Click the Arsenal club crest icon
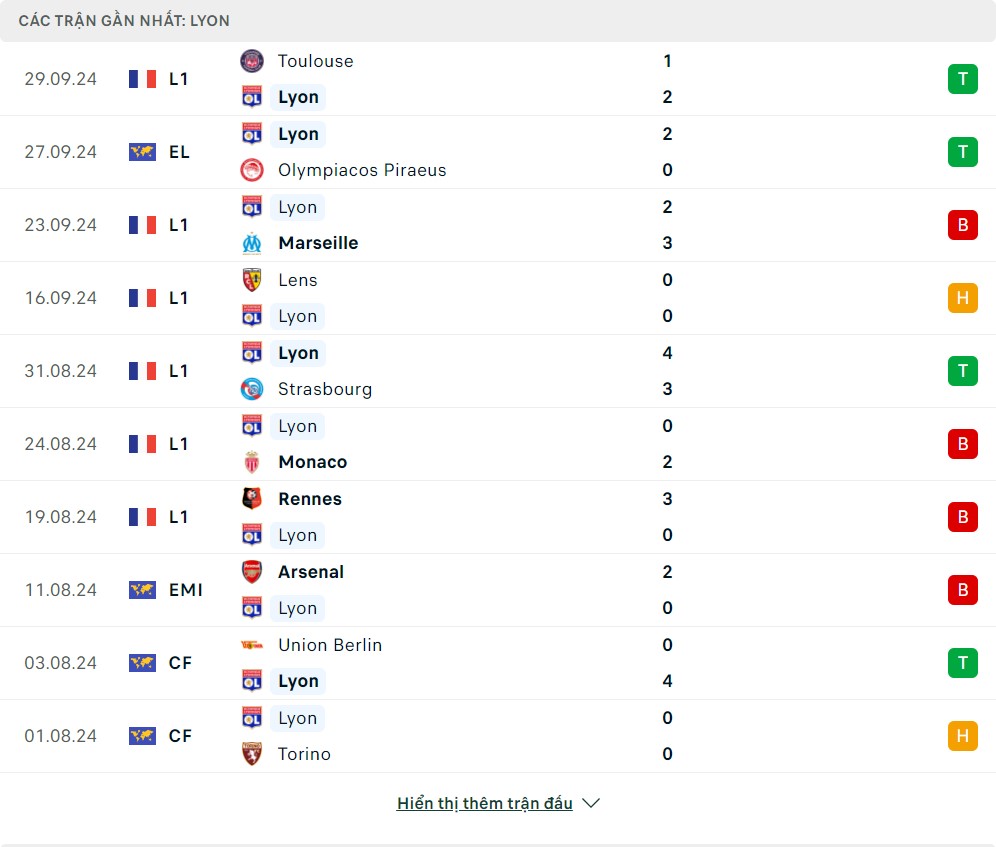The image size is (996, 847). tap(252, 572)
